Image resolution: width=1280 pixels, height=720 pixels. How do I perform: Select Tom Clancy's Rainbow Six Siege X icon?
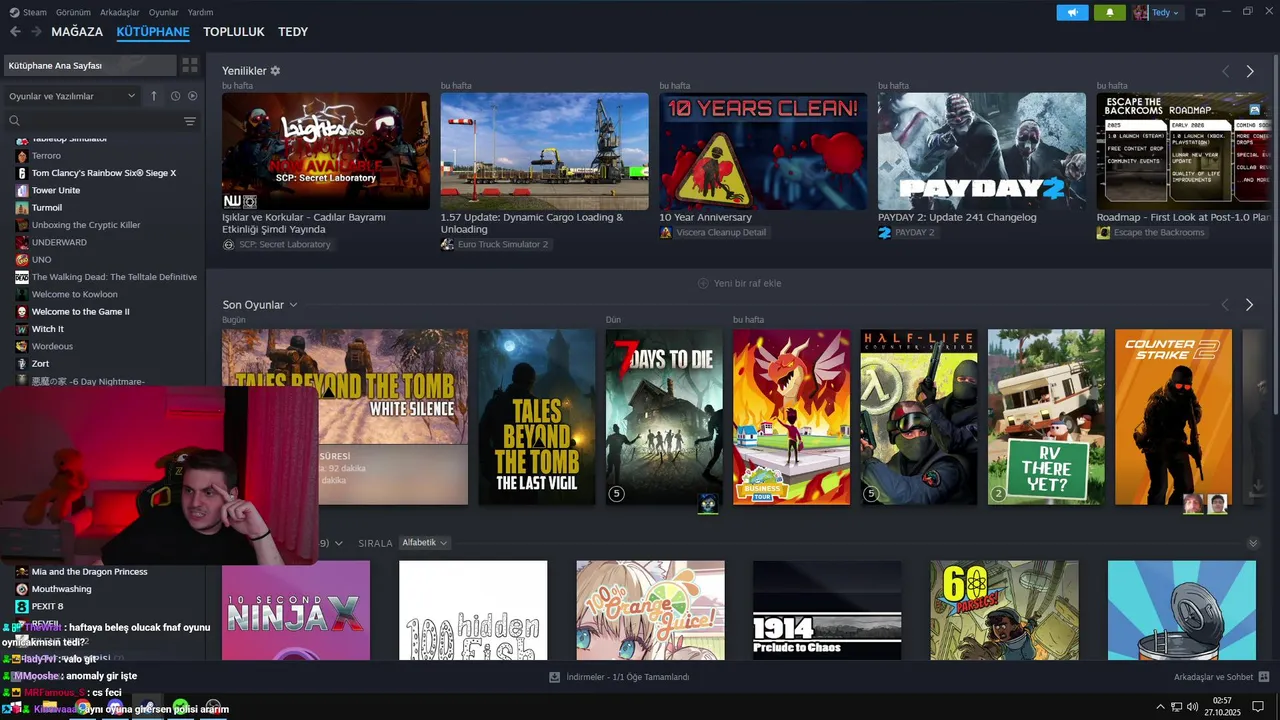coord(21,173)
